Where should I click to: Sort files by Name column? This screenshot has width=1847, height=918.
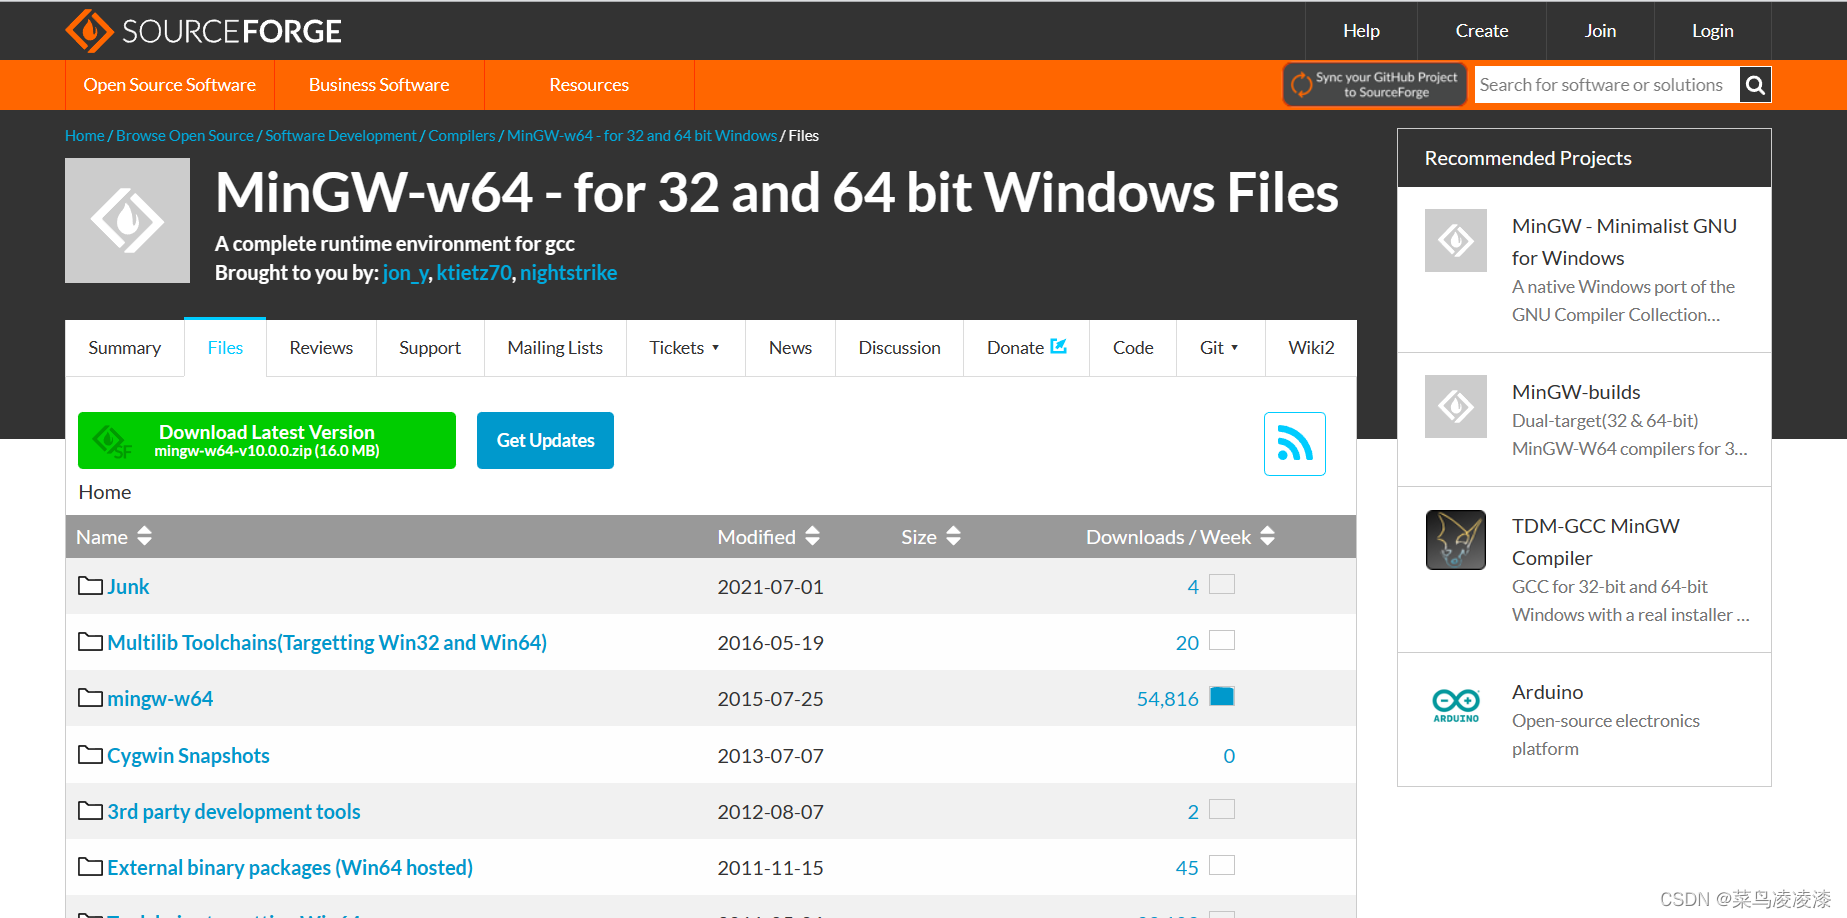click(114, 537)
